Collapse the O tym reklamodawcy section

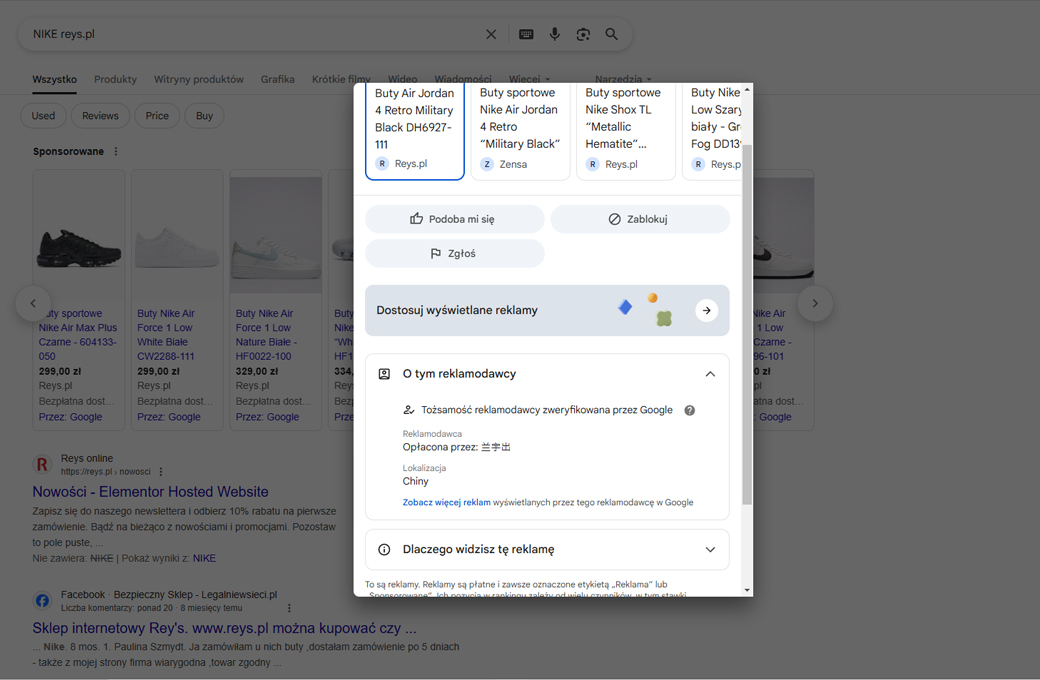[710, 374]
